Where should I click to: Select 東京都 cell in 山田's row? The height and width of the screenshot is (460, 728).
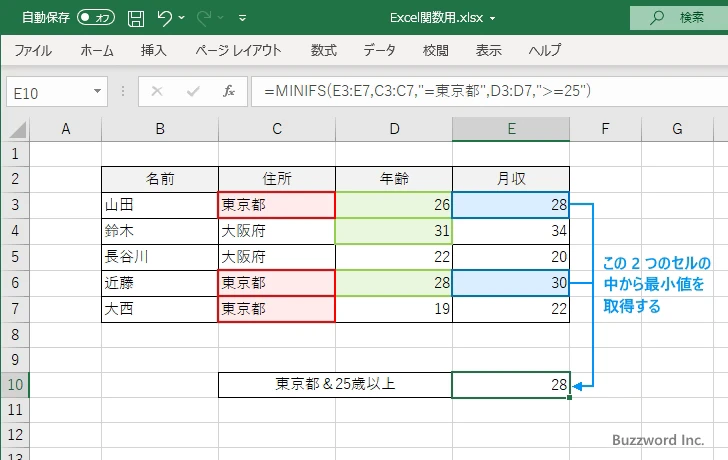click(277, 205)
